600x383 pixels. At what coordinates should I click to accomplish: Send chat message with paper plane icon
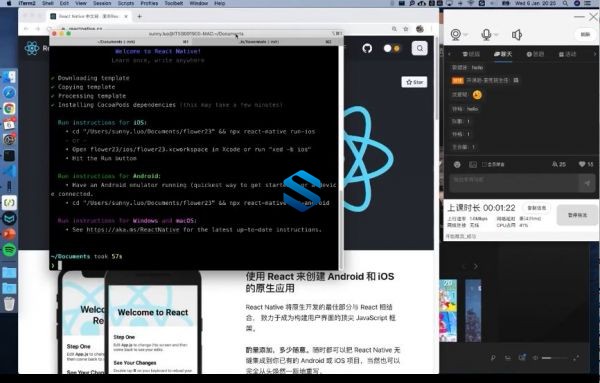pos(587,183)
